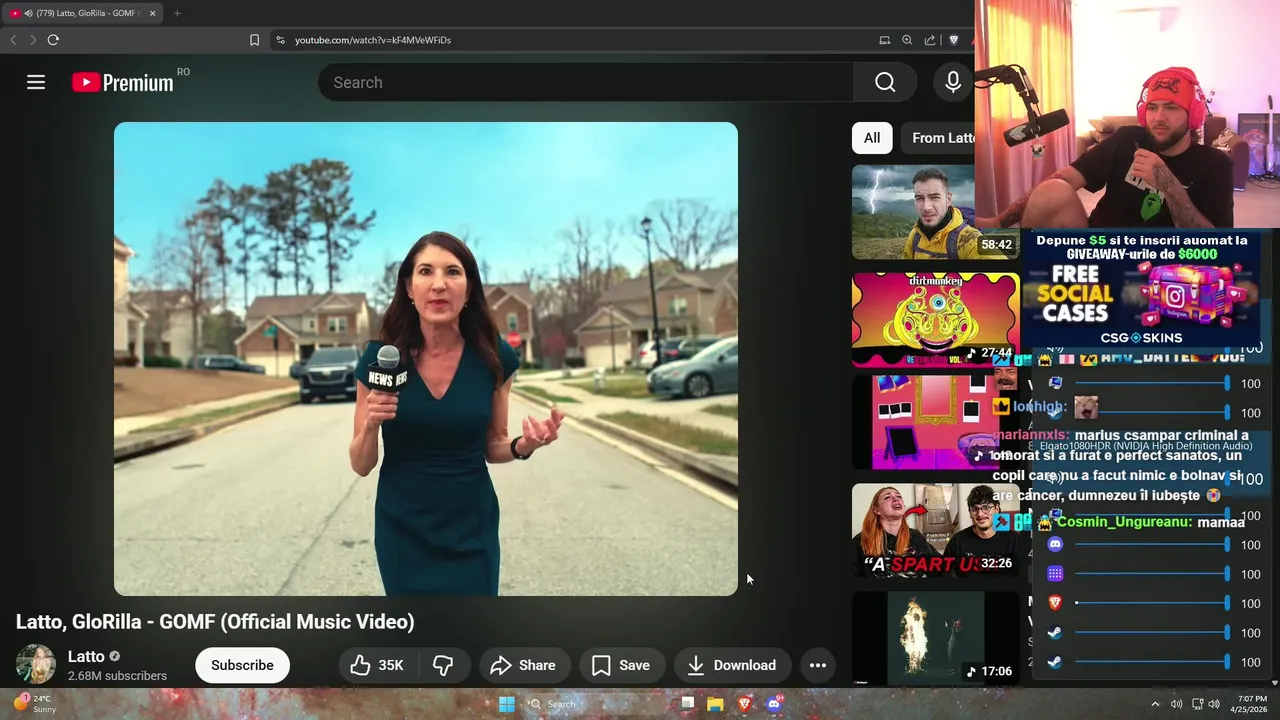Show hidden tray icons chevron
The height and width of the screenshot is (720, 1280).
tap(1155, 704)
